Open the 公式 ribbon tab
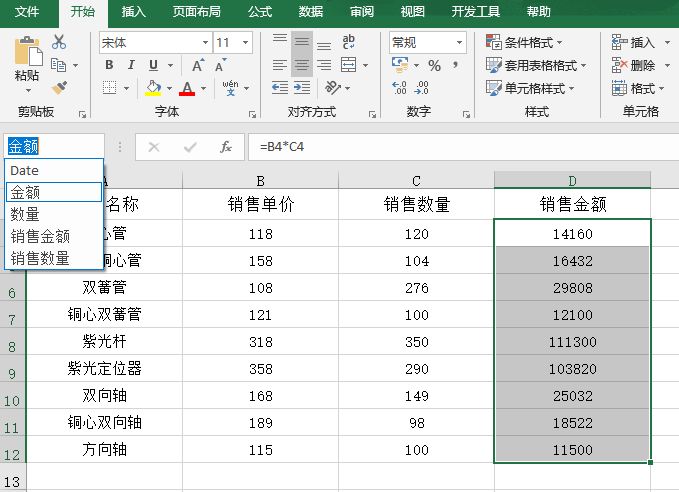 259,12
